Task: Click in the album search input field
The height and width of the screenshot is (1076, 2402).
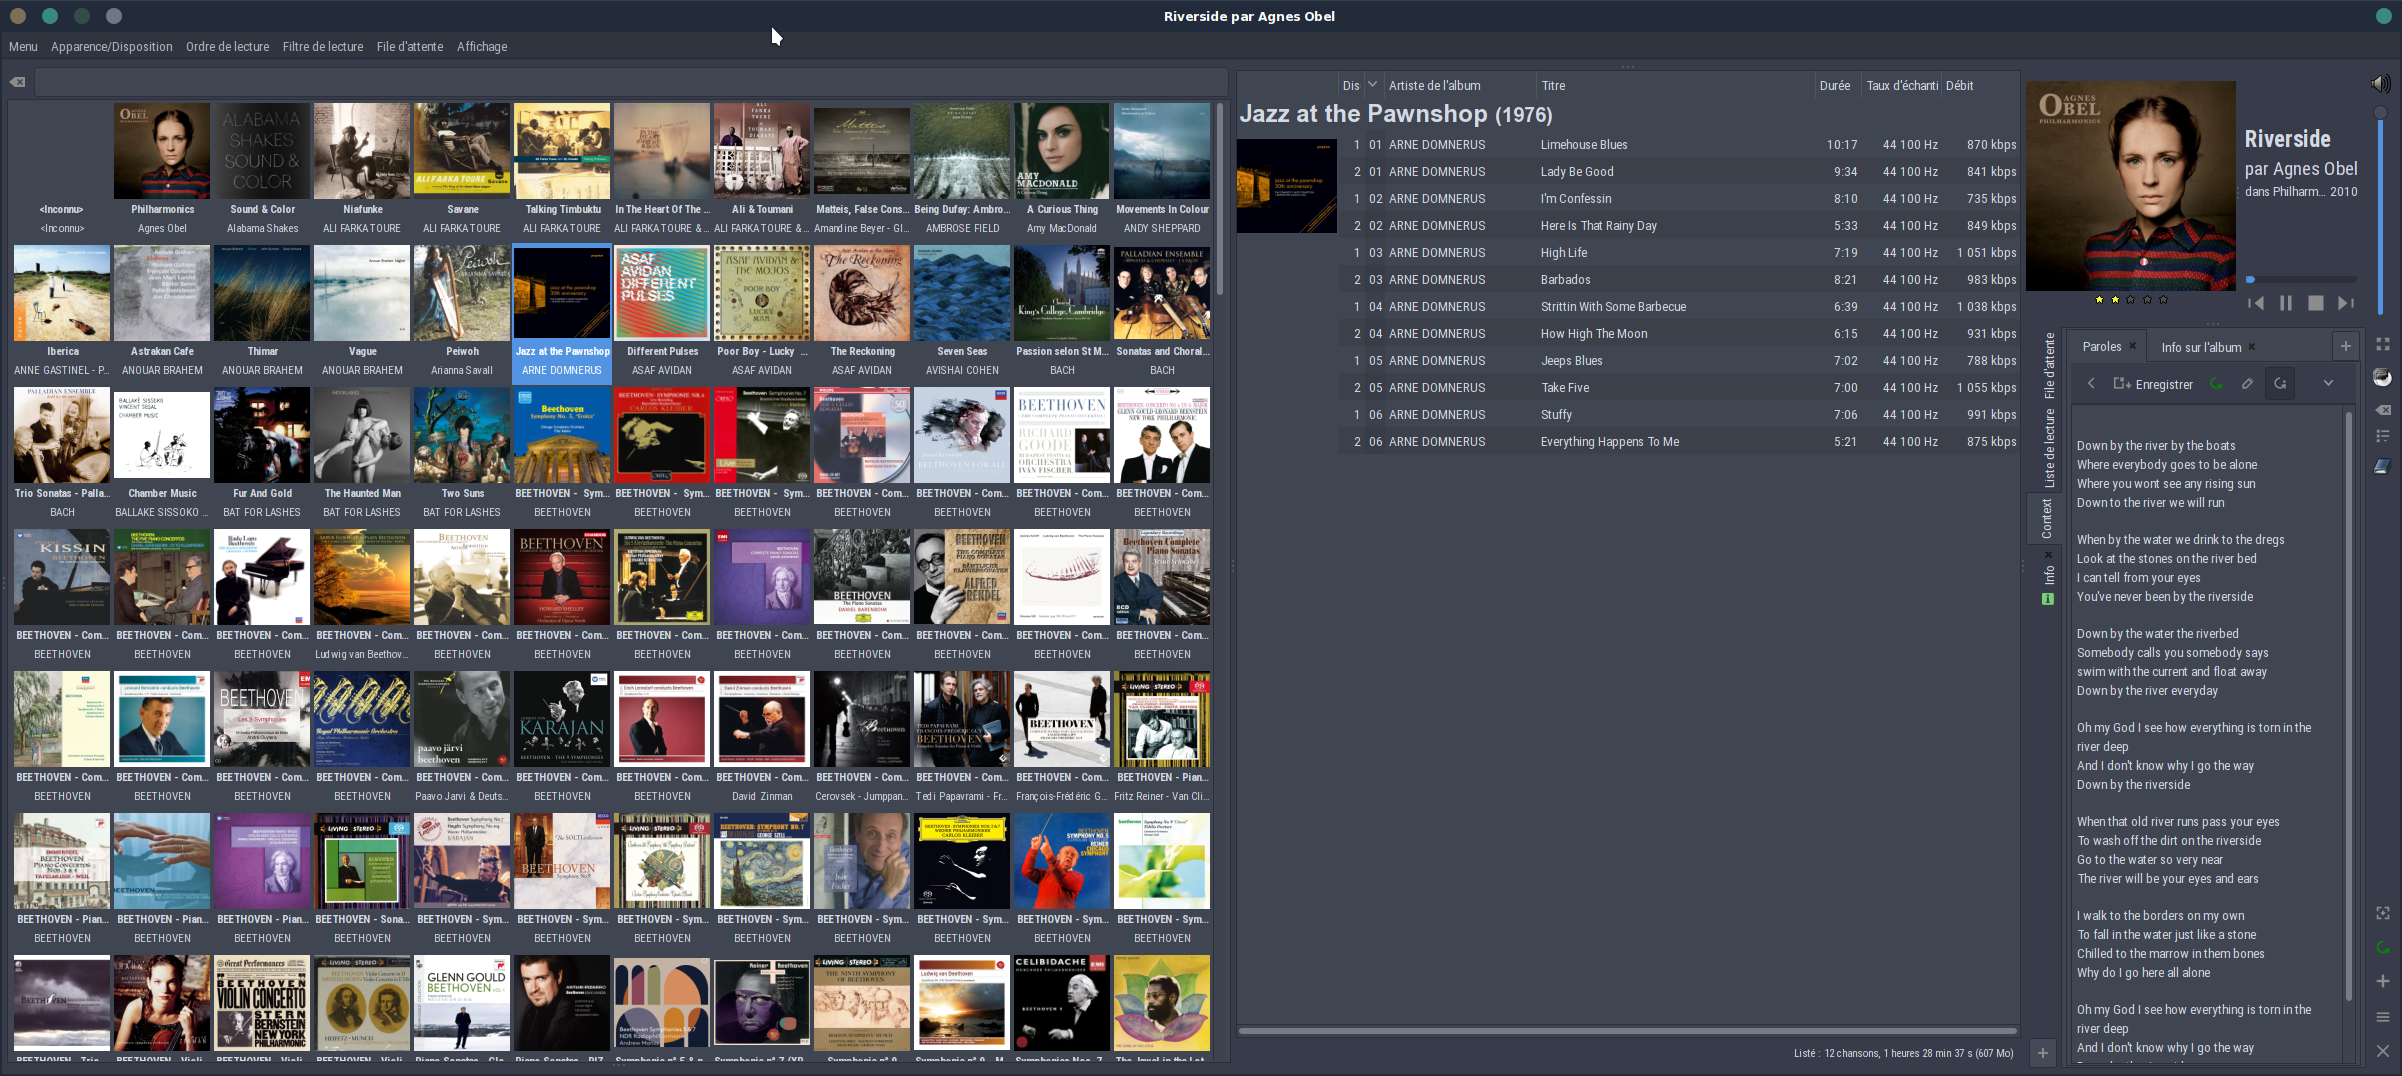Action: coord(631,82)
